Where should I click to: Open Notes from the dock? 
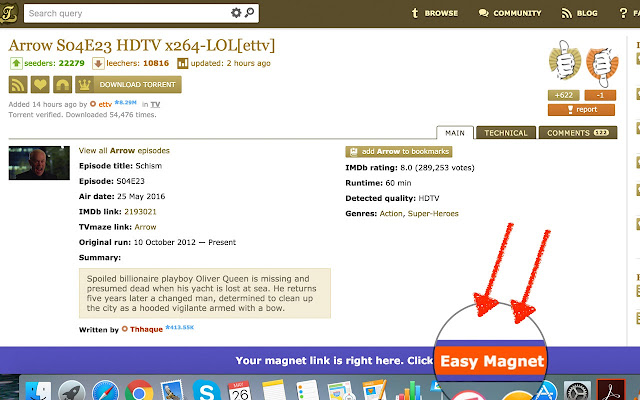274,391
